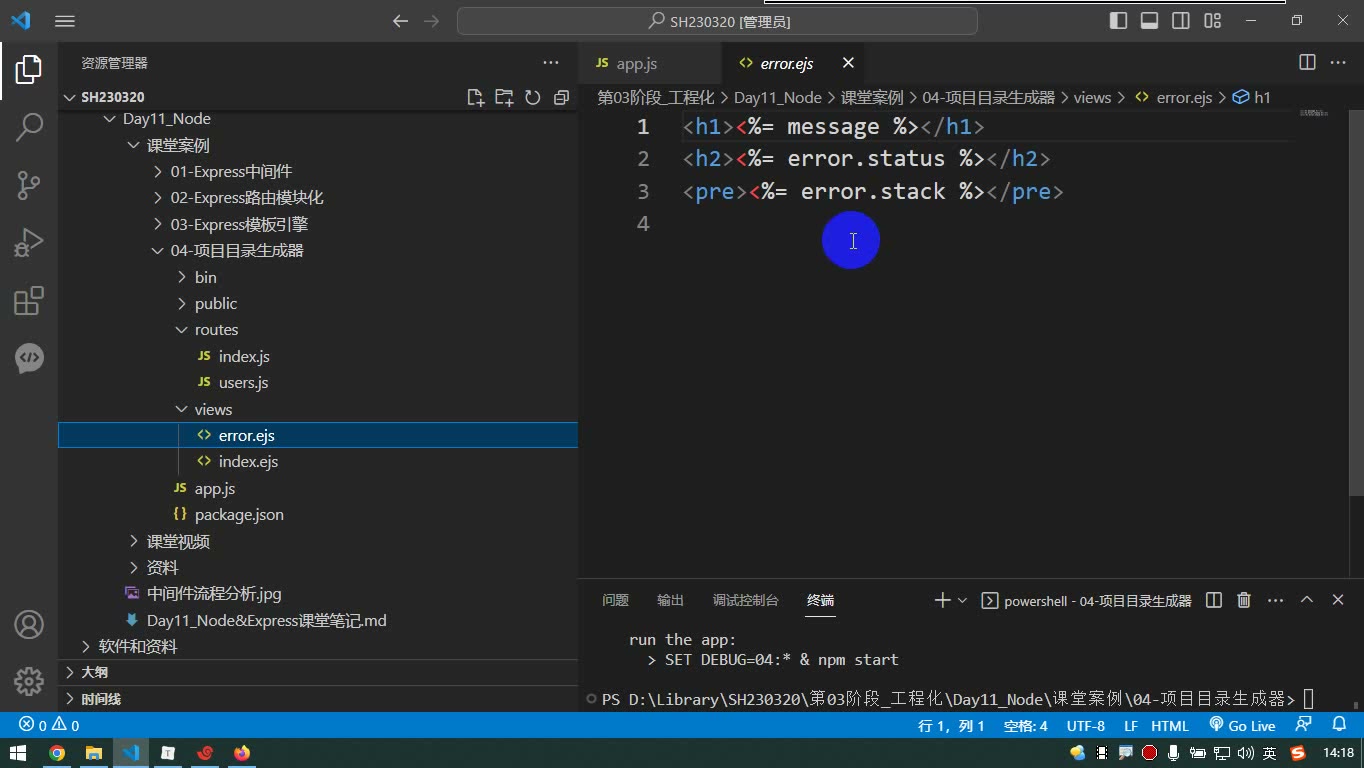Screen dimensions: 1364x768
Task: Open the new terminal profile dropdown
Action: pos(962,600)
